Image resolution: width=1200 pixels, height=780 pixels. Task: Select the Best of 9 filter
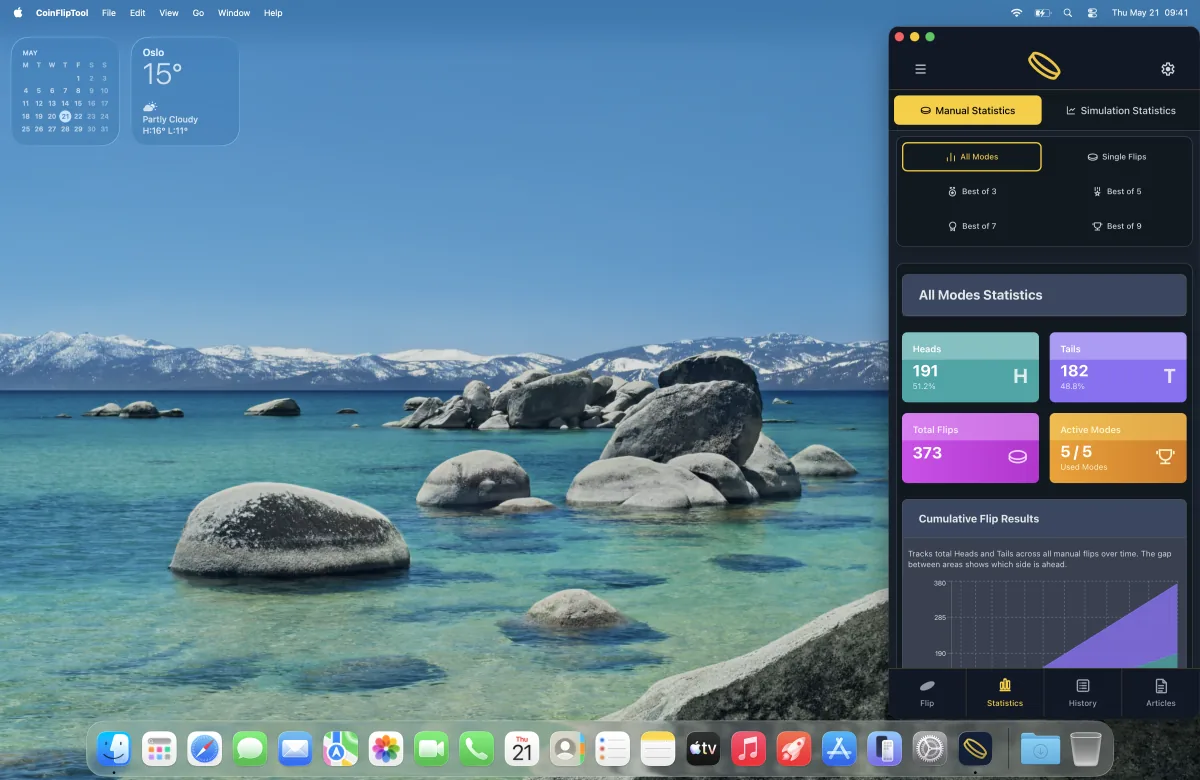(1117, 226)
